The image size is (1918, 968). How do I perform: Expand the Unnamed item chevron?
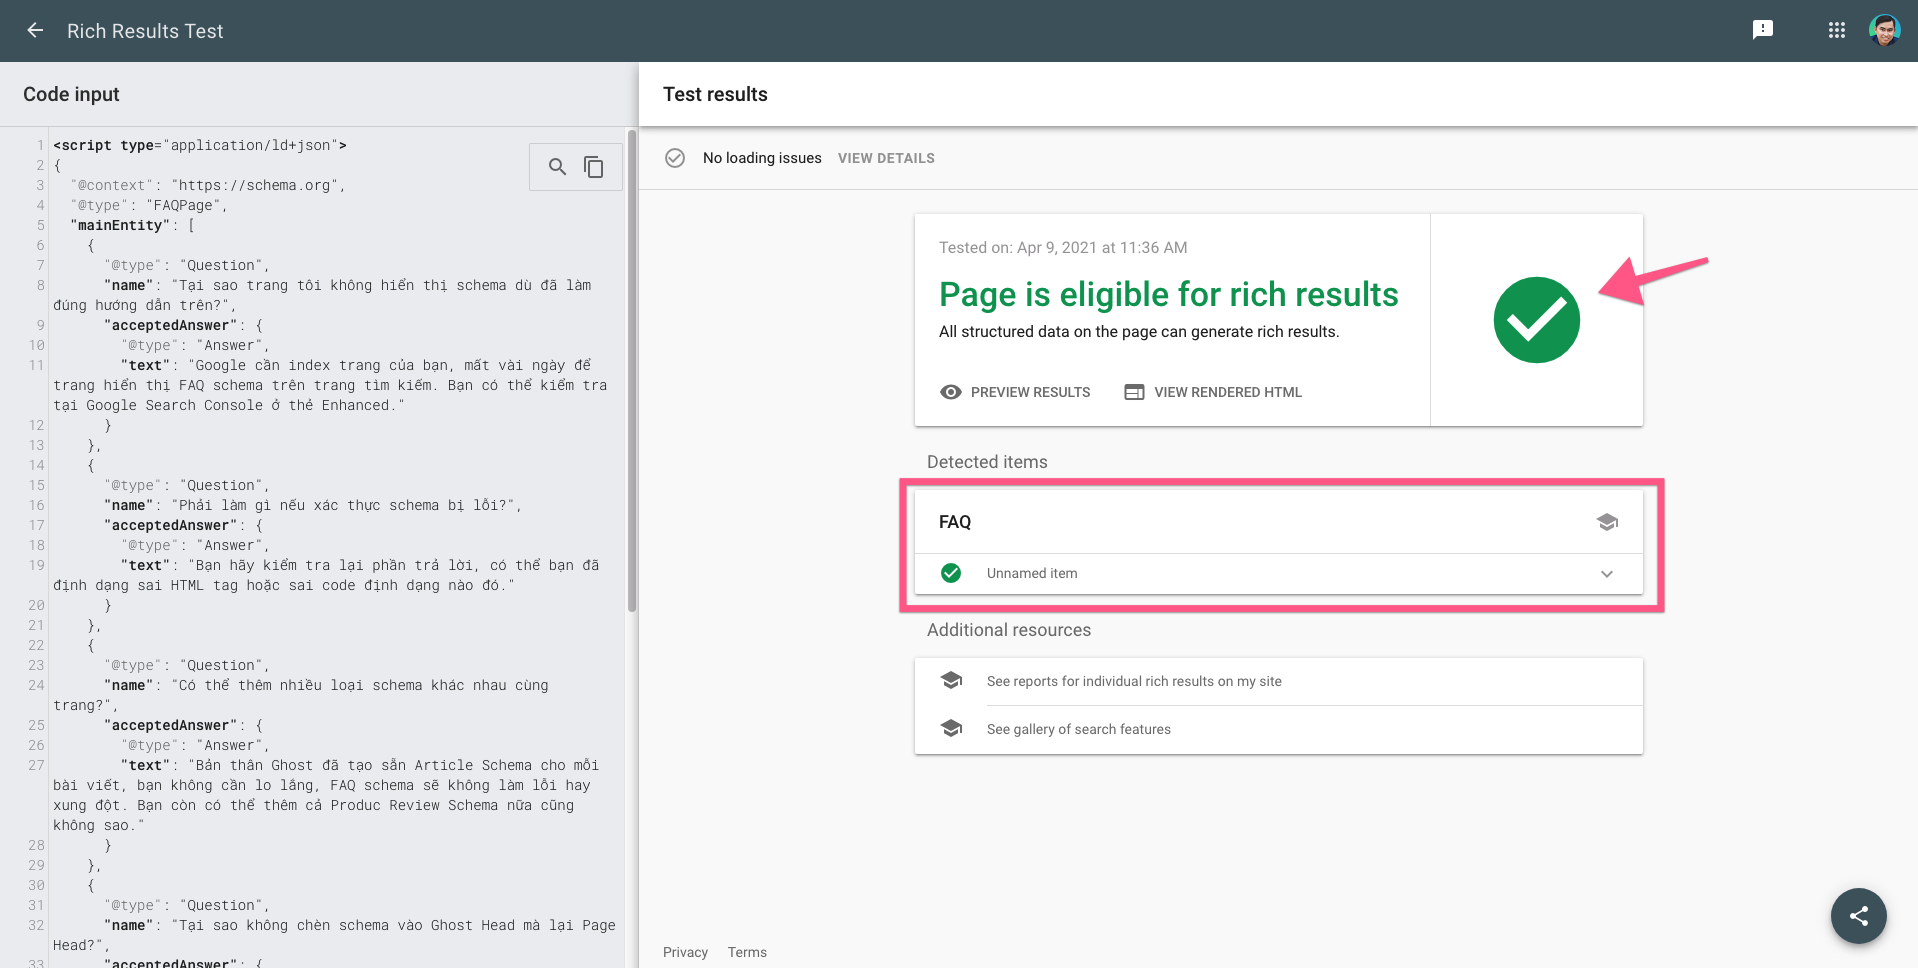[x=1607, y=574]
